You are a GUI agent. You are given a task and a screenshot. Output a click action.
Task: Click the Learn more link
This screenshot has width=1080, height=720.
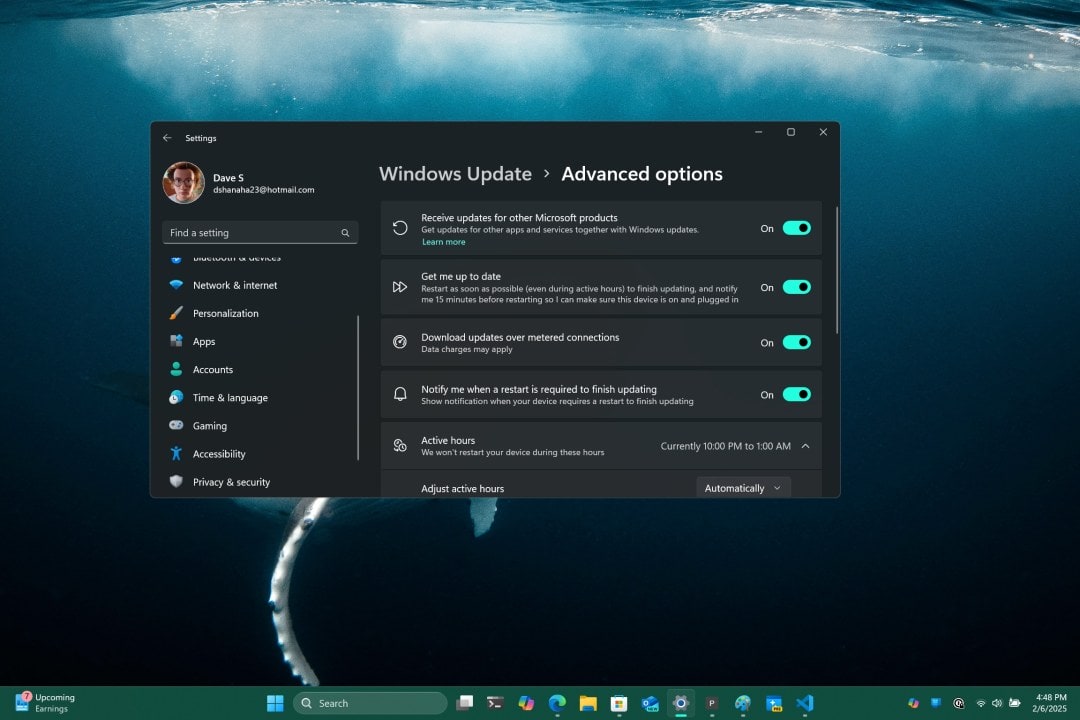[x=443, y=241]
